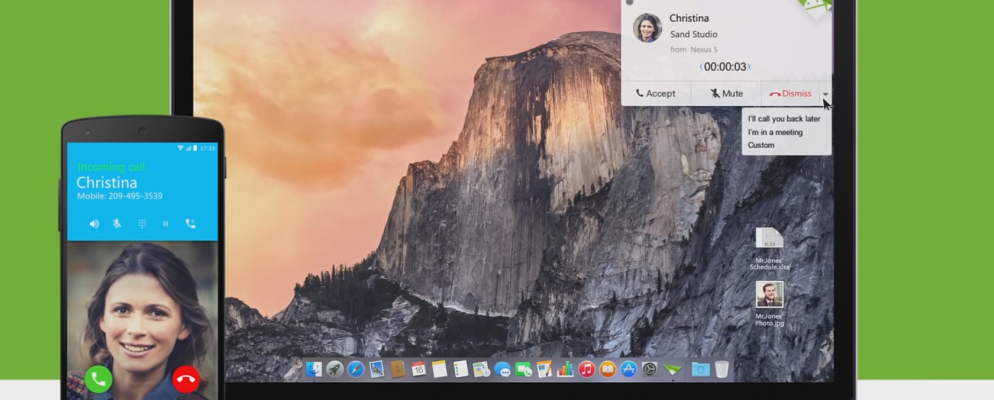Screen dimensions: 994x400
Task: Hold the call with the pause icon
Action: click(x=165, y=224)
